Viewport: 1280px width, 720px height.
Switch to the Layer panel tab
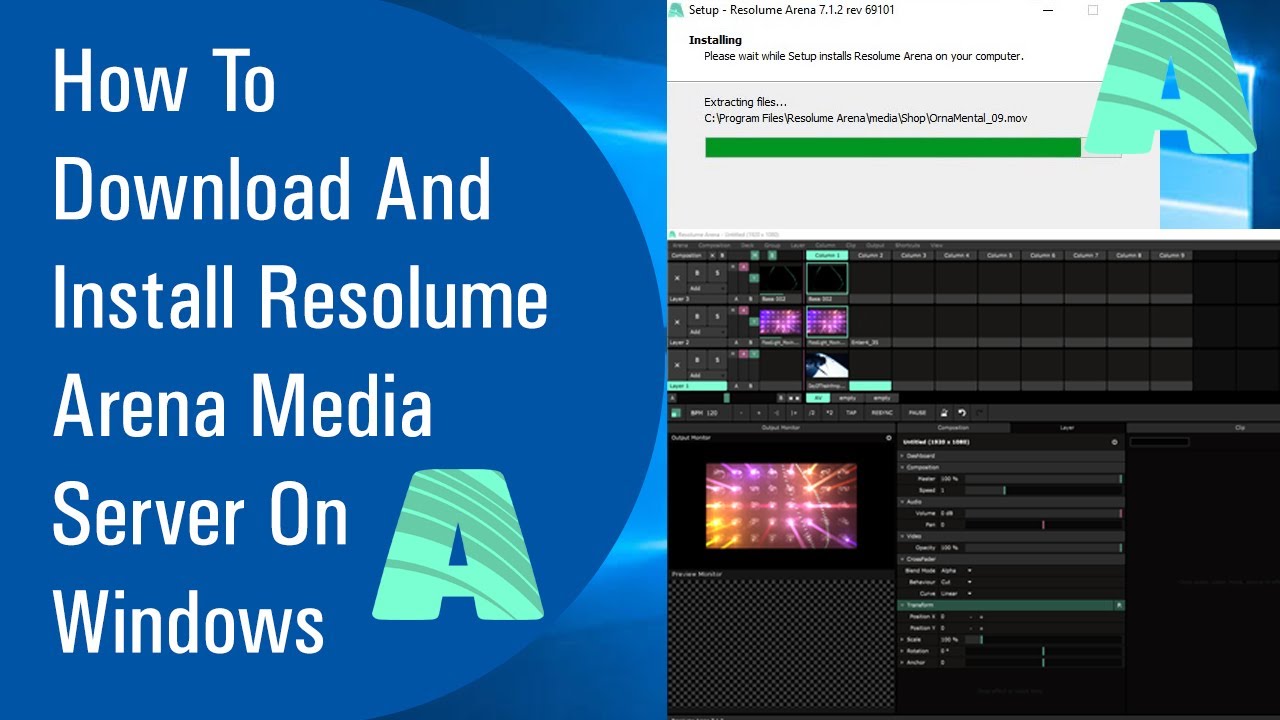click(x=1067, y=428)
